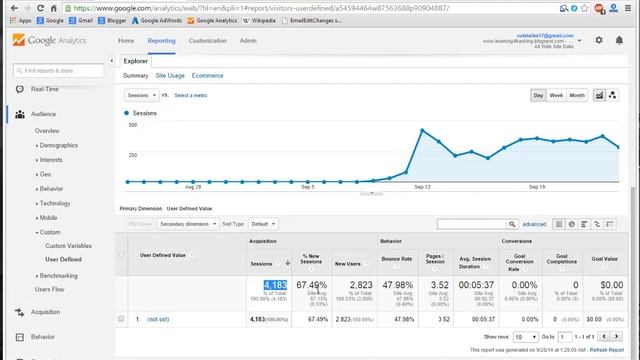Select the Summary metric group
Screen dimensions: 640x360
(136, 76)
